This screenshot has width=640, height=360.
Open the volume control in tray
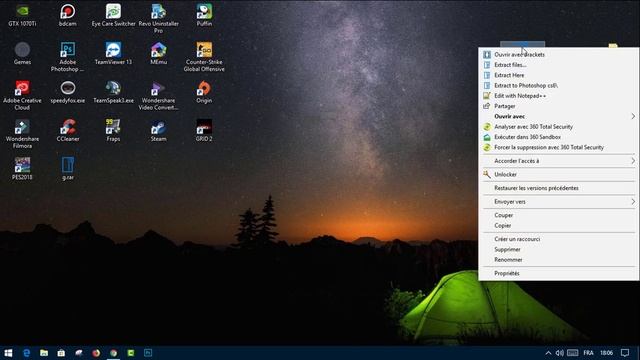point(560,353)
